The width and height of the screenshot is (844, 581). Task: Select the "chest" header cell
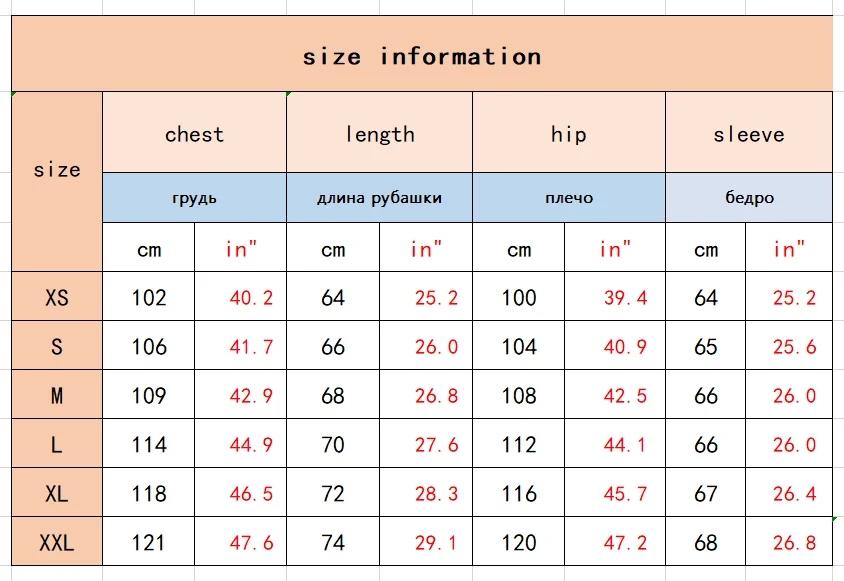pyautogui.click(x=194, y=134)
